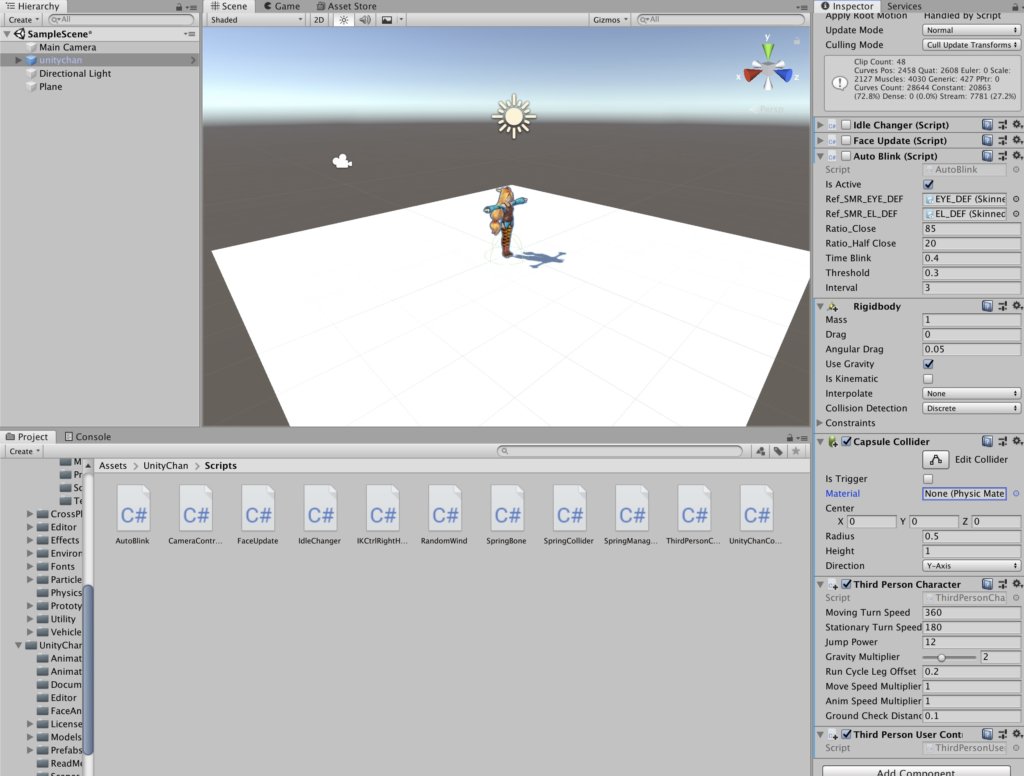Open the Collision Detection dropdown

pos(971,408)
